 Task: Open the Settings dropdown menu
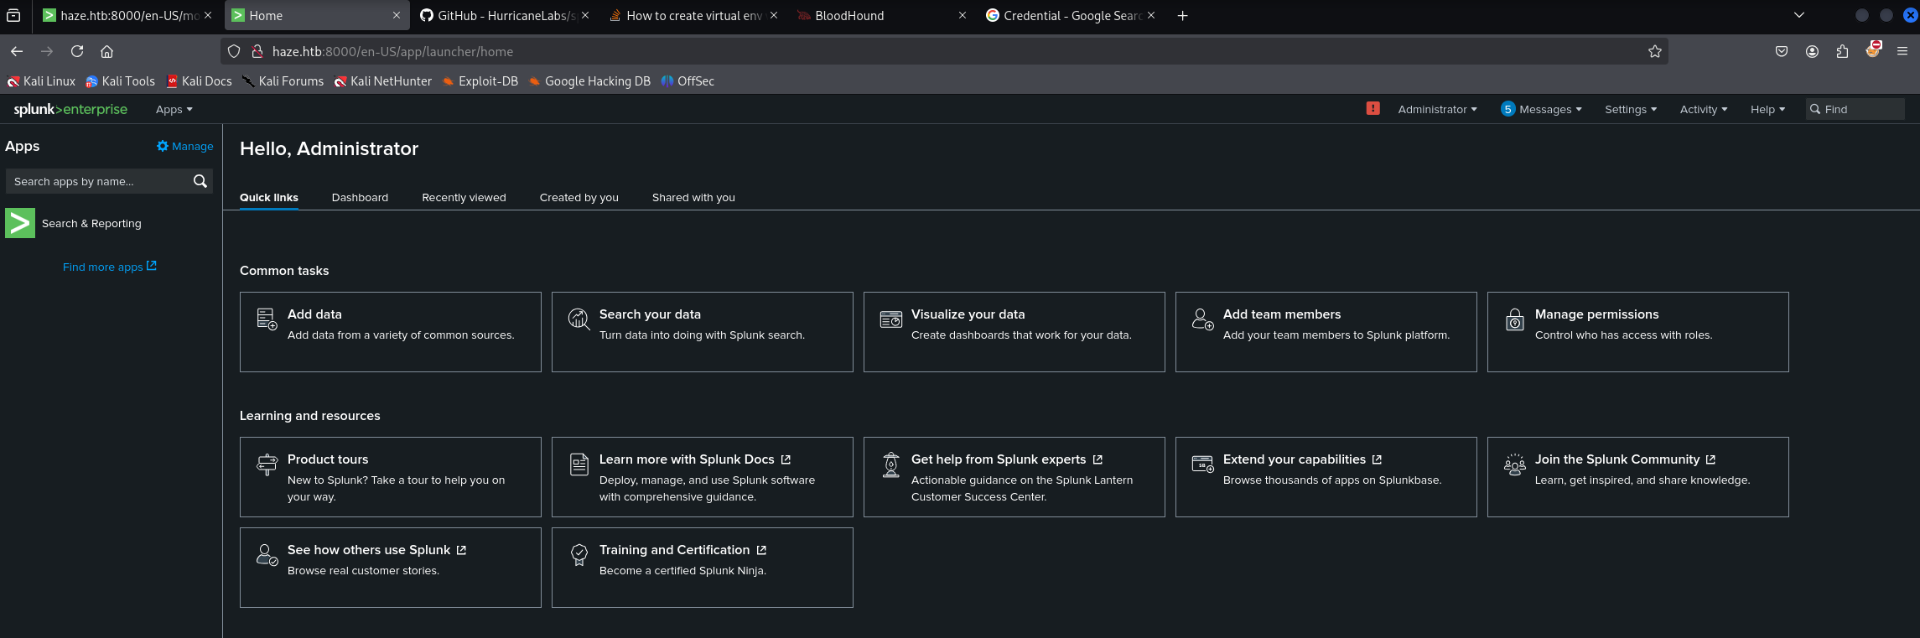1631,109
